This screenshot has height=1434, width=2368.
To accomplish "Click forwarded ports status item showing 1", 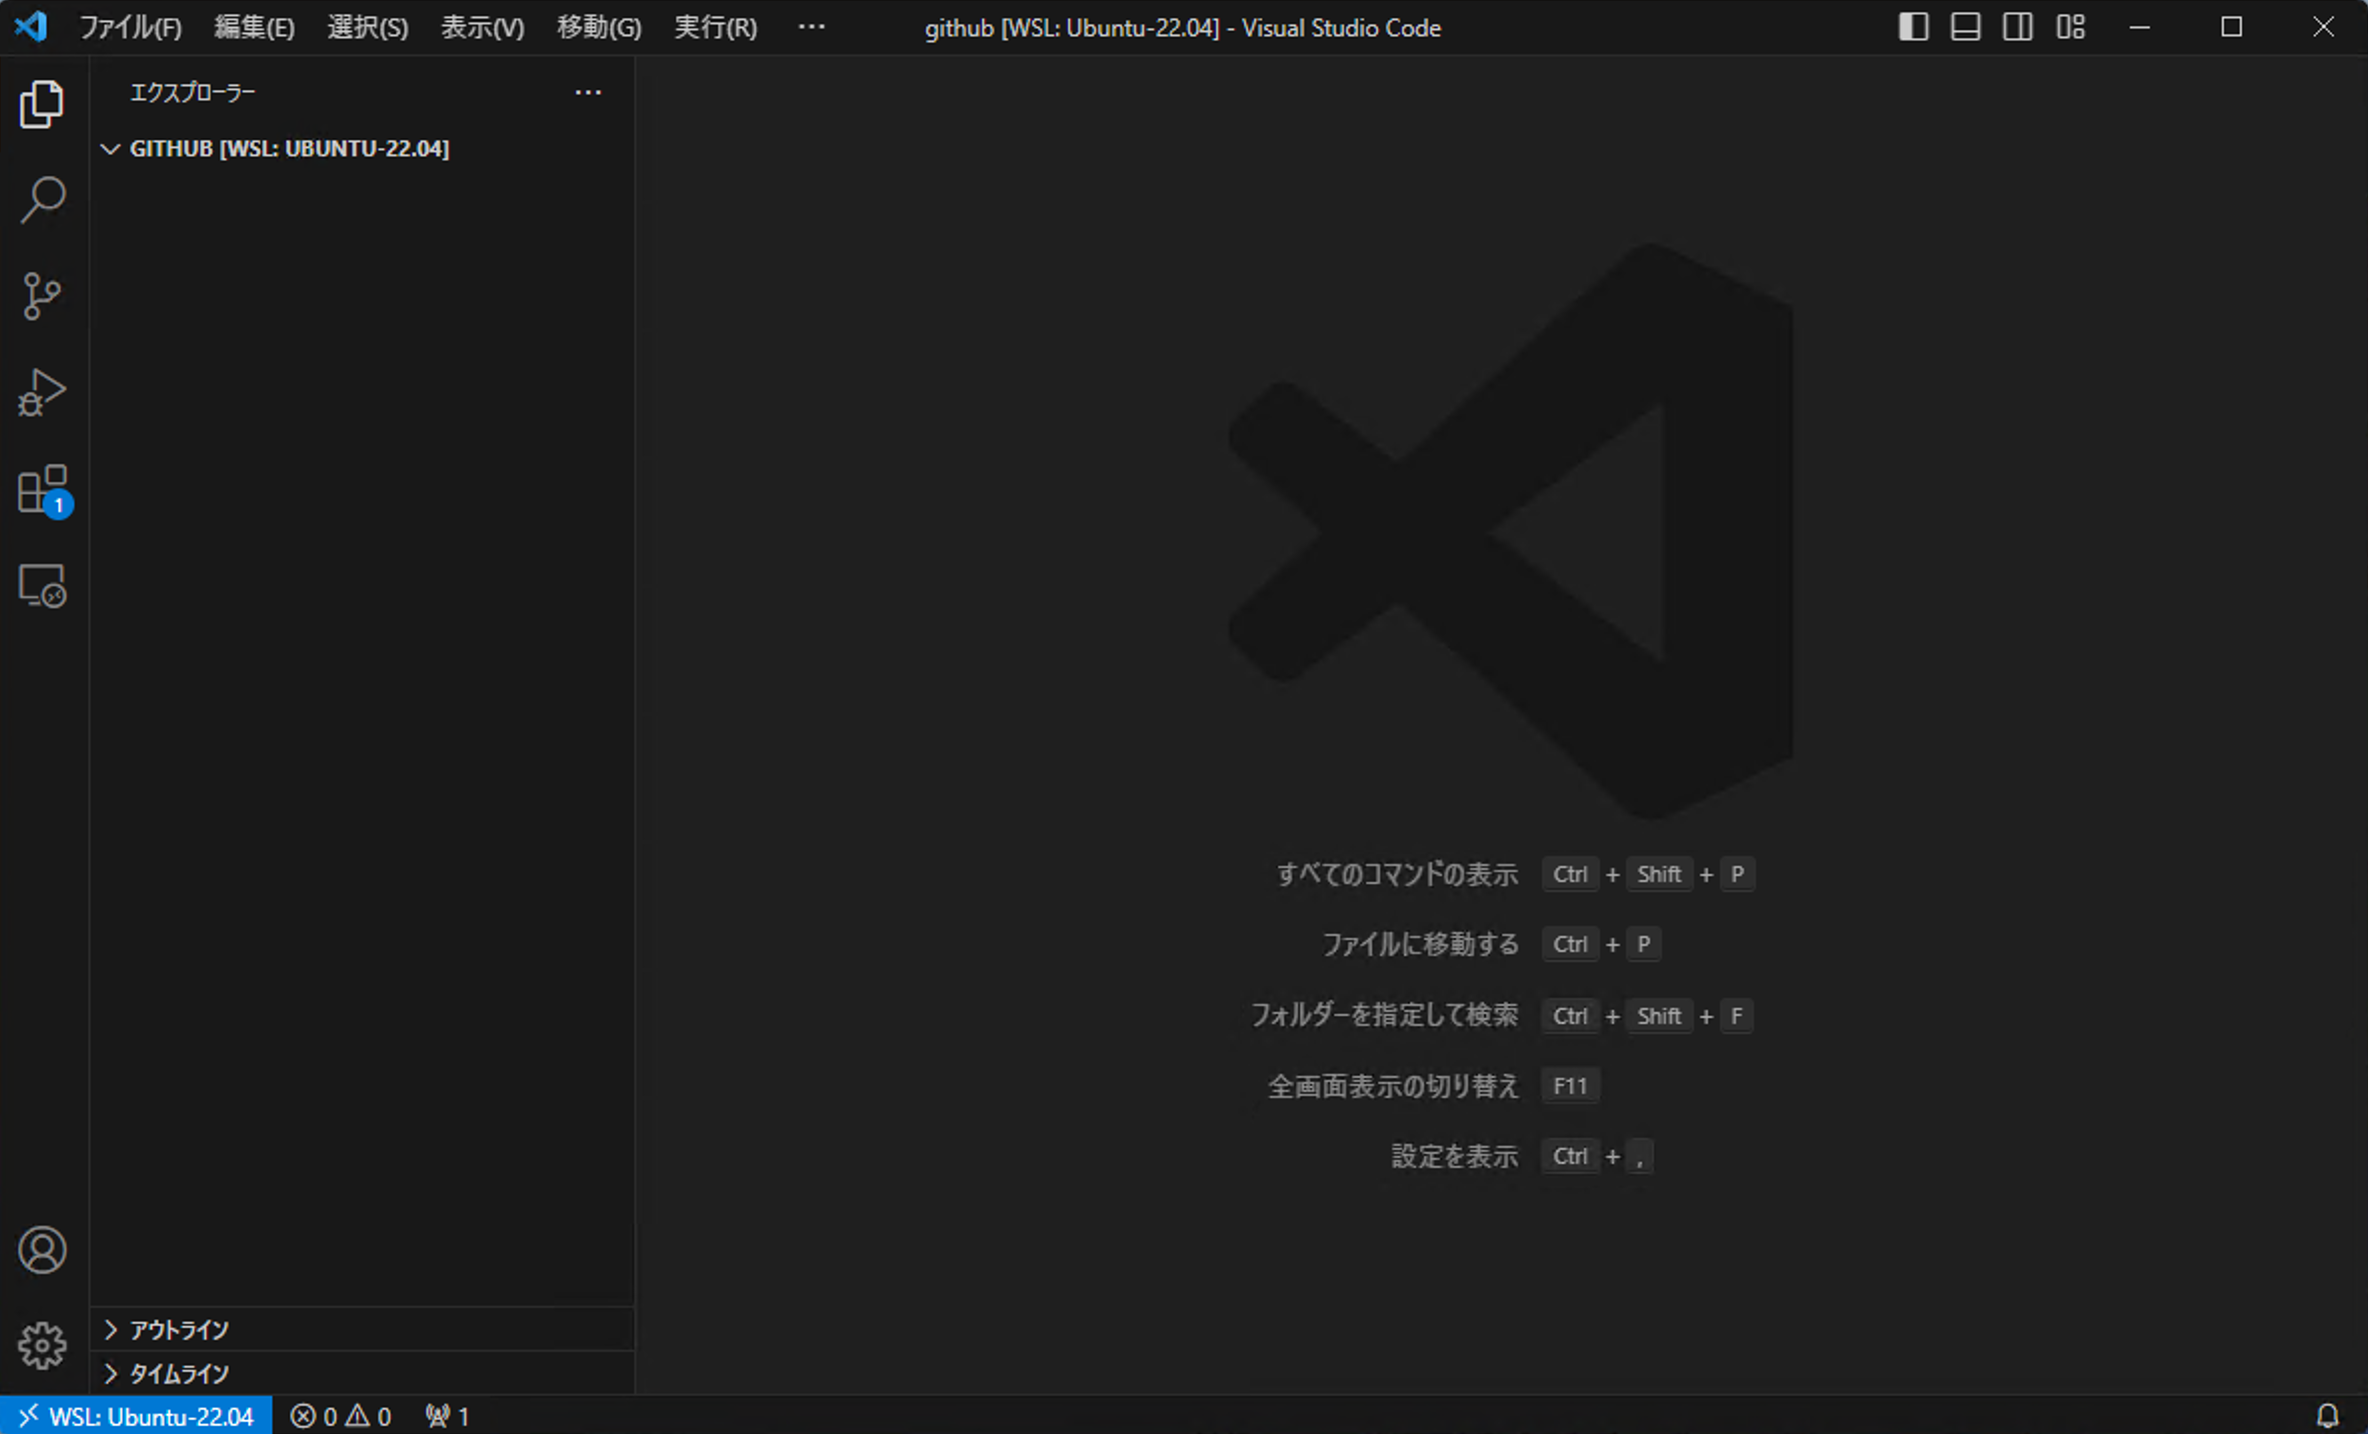I will (447, 1416).
